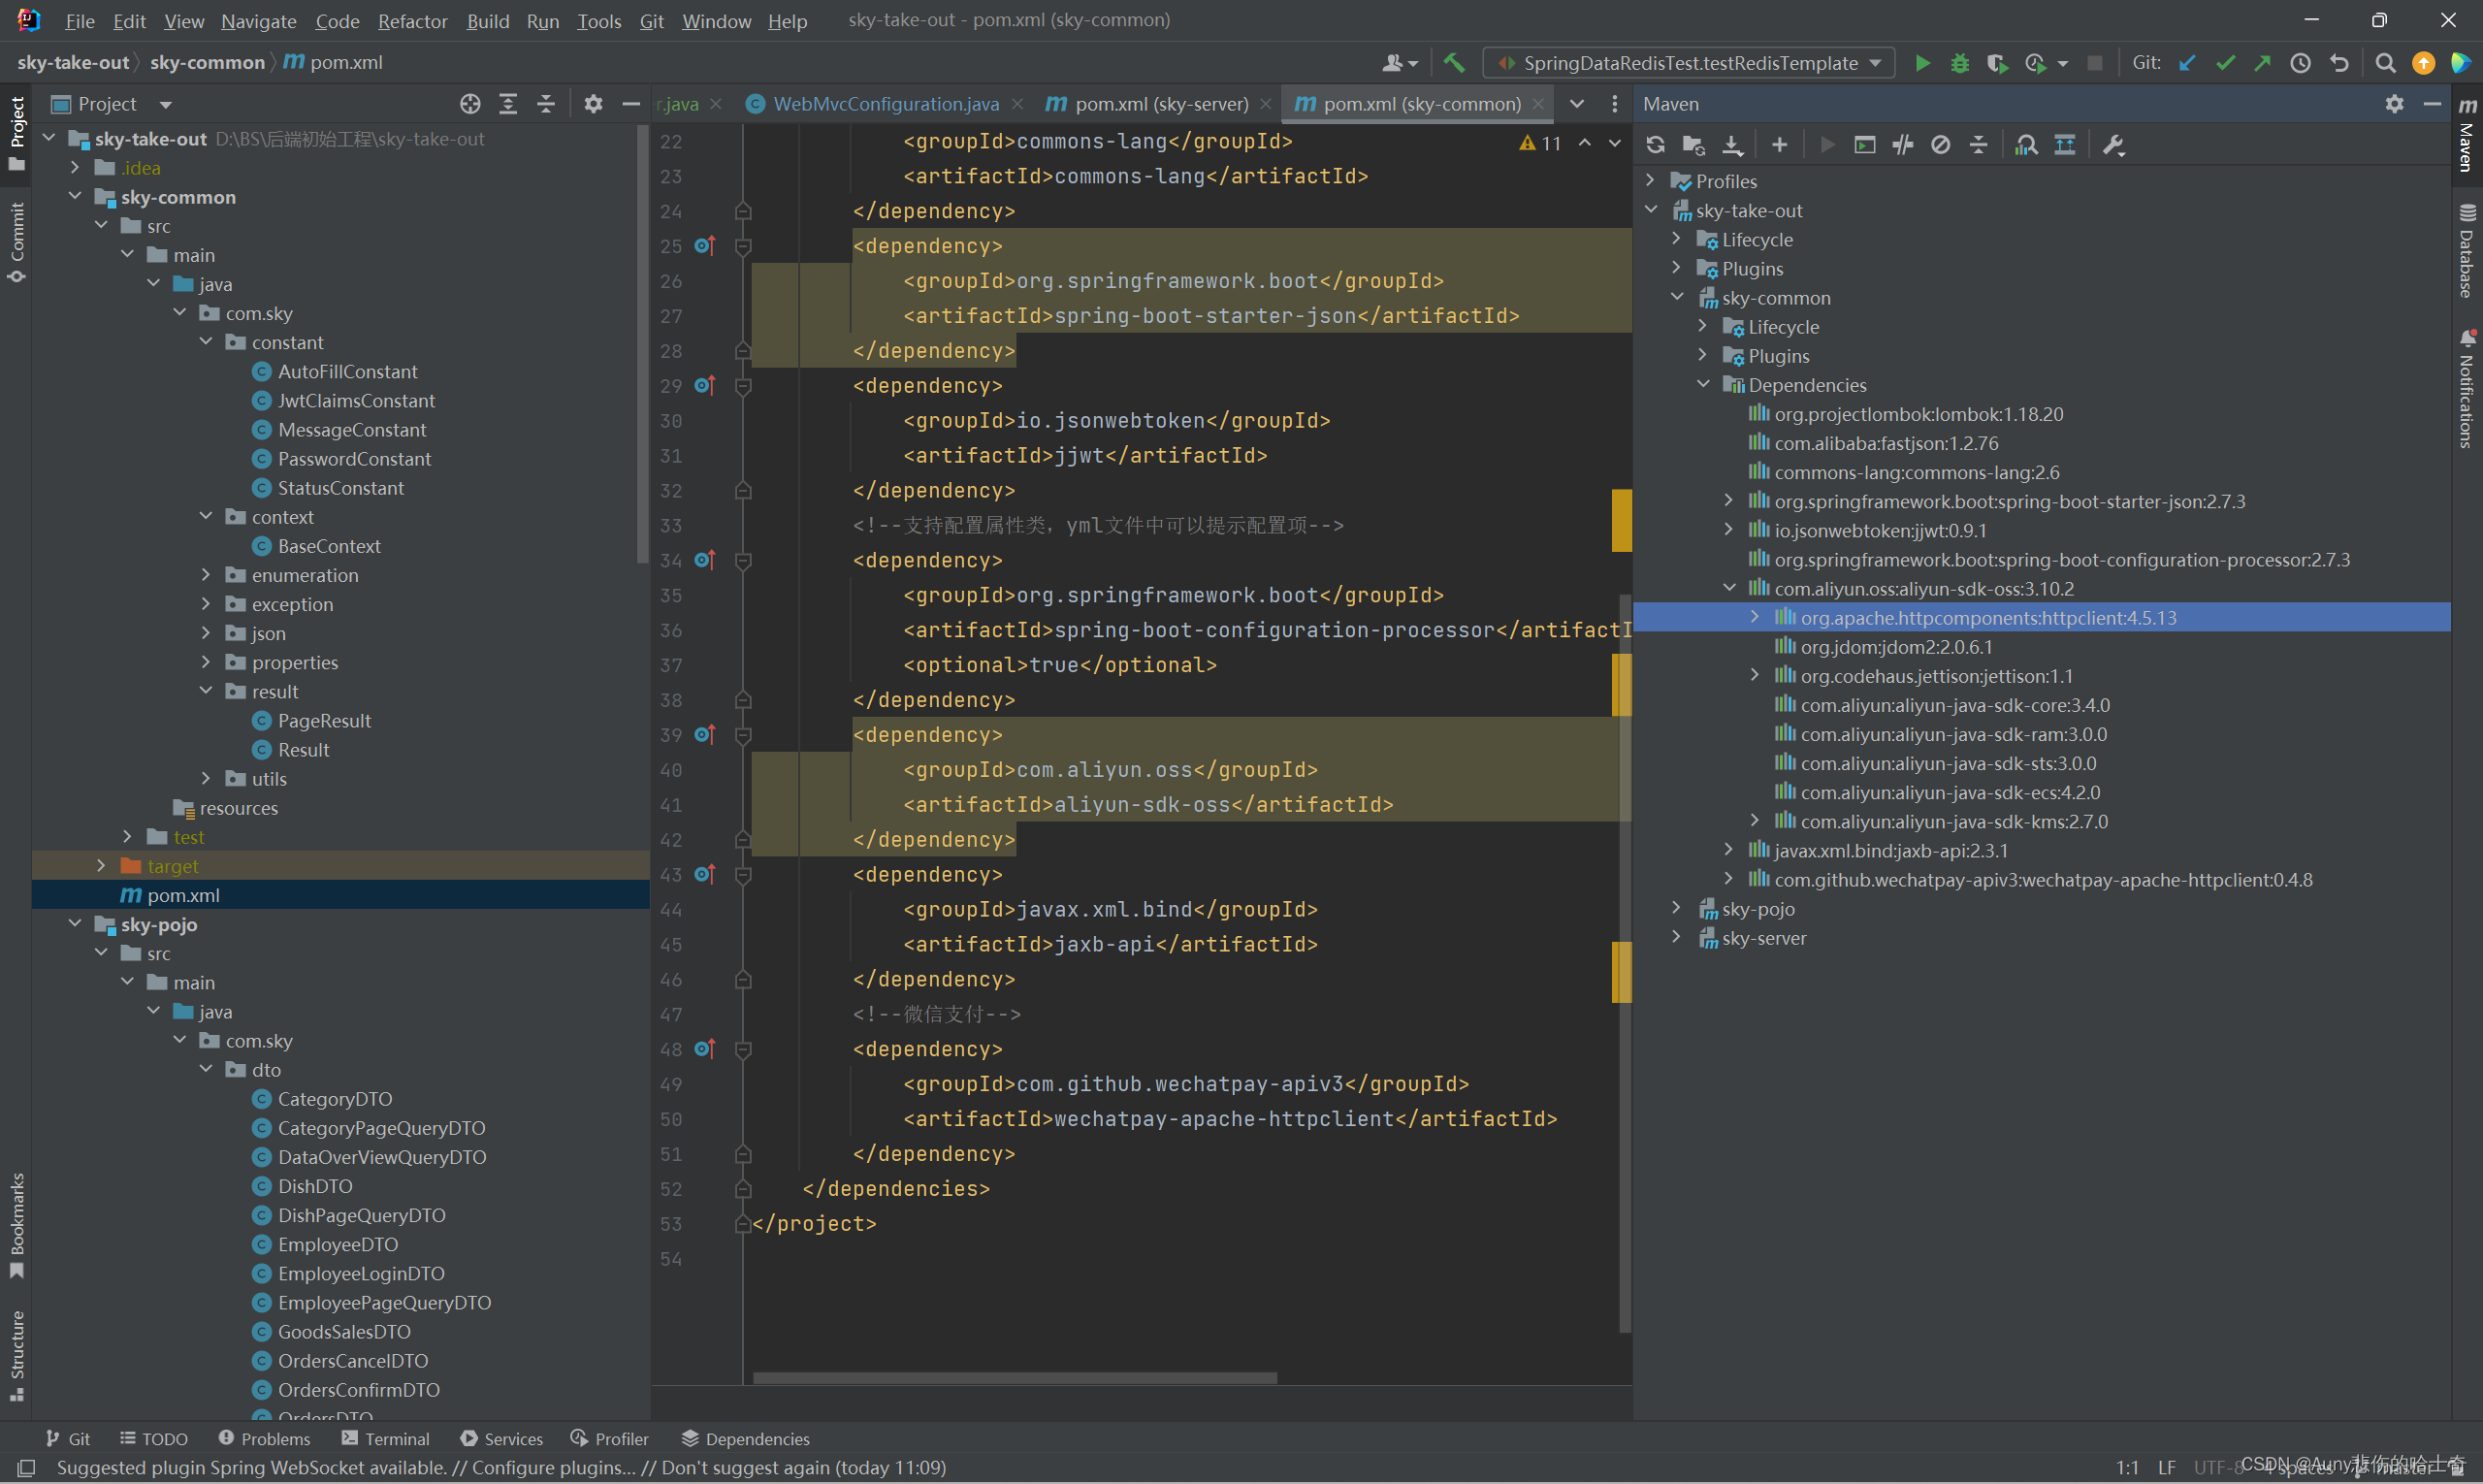Click Problems tool window button
The width and height of the screenshot is (2483, 1484).
(264, 1438)
